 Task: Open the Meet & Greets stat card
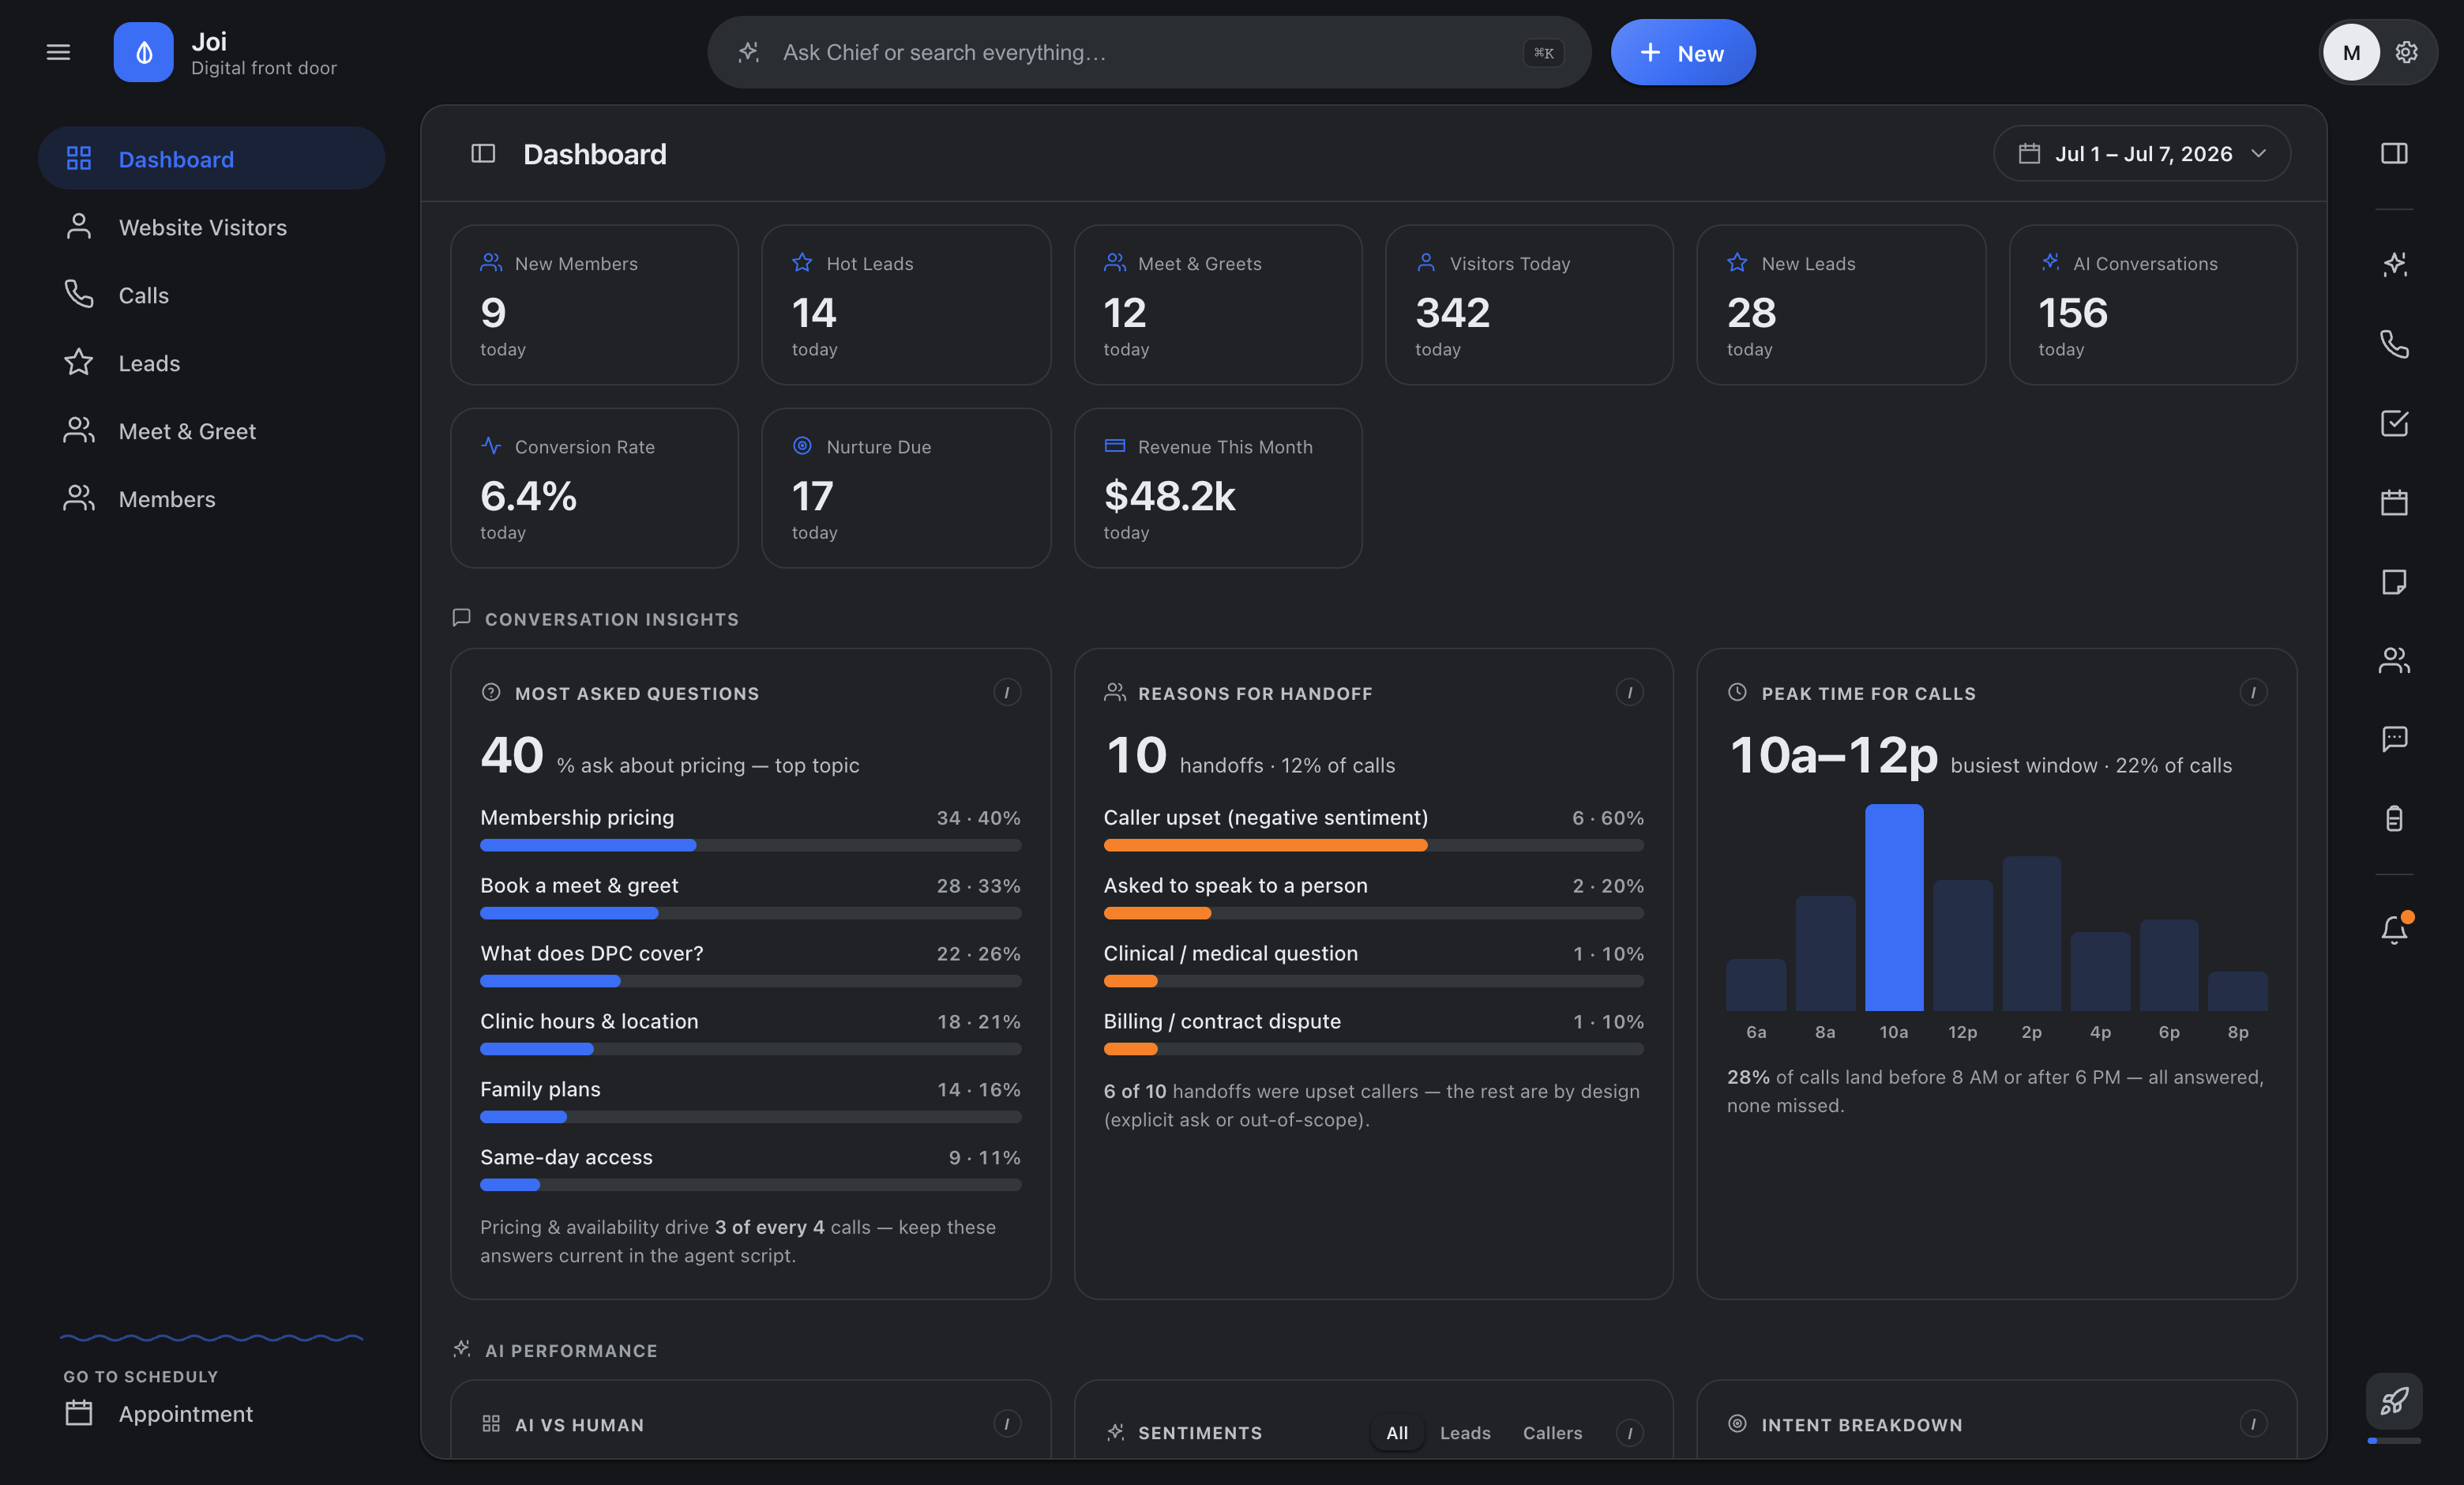tap(1218, 305)
